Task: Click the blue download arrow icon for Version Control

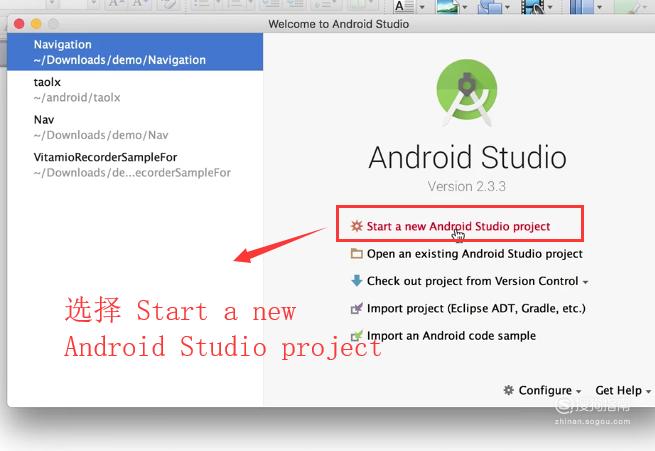Action: [356, 281]
